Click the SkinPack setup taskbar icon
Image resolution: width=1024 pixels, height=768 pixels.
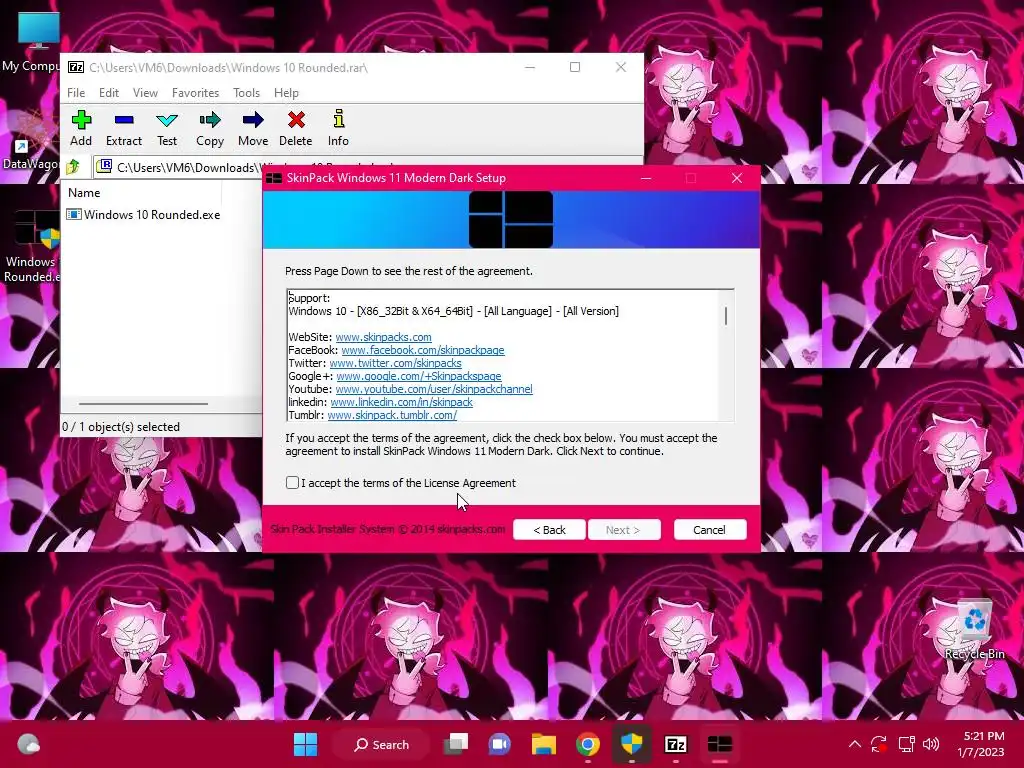(x=720, y=744)
